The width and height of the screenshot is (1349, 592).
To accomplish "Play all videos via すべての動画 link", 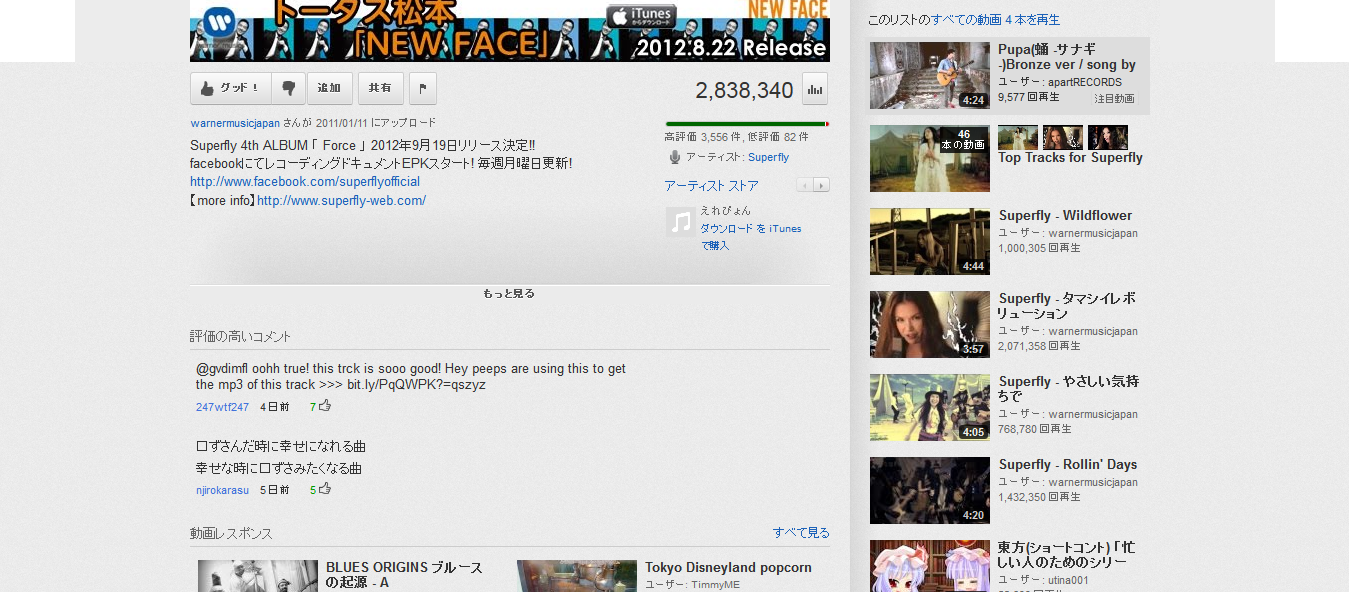I will pyautogui.click(x=995, y=20).
